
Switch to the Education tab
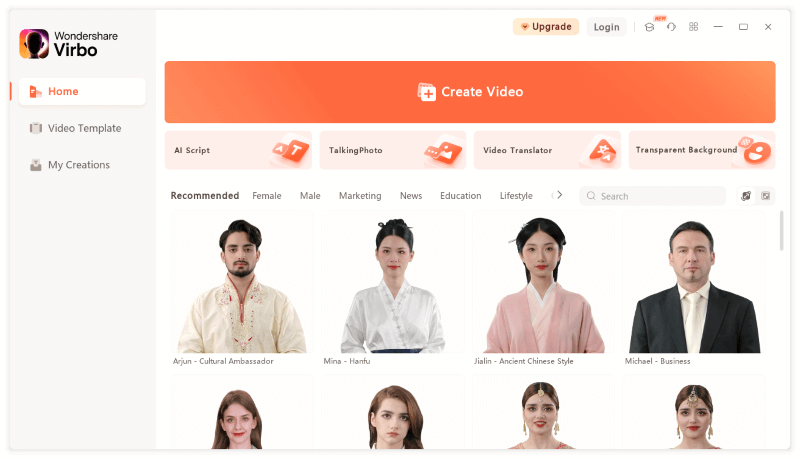(461, 196)
